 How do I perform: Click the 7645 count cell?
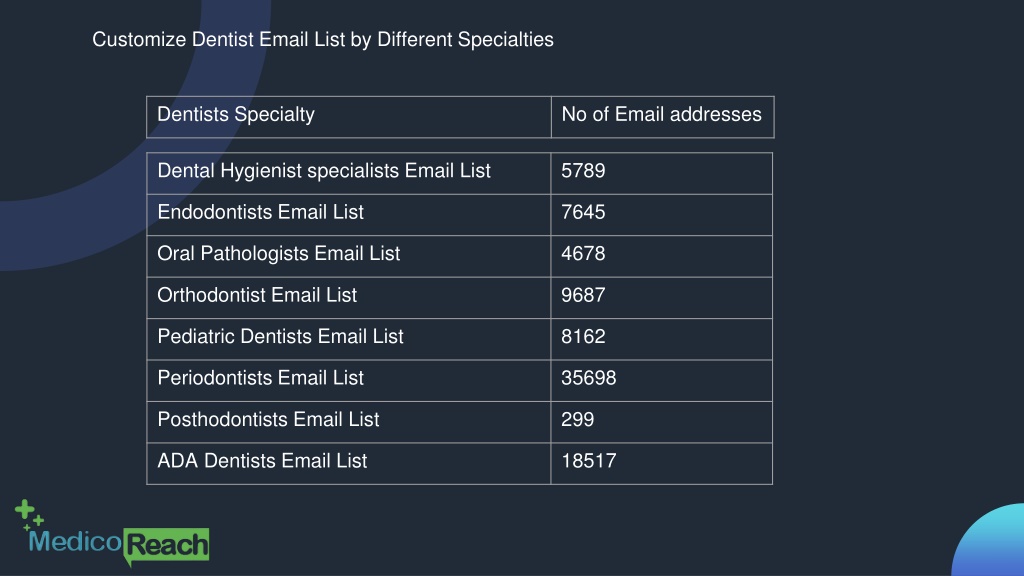pyautogui.click(x=662, y=215)
